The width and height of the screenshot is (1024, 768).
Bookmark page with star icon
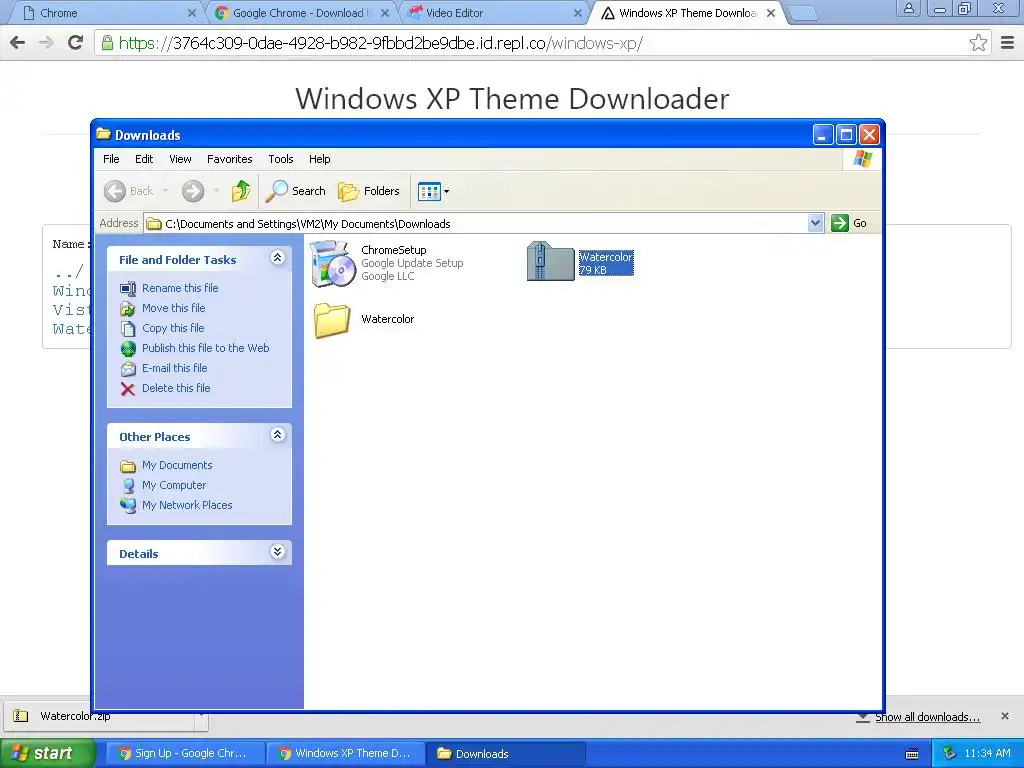(978, 43)
